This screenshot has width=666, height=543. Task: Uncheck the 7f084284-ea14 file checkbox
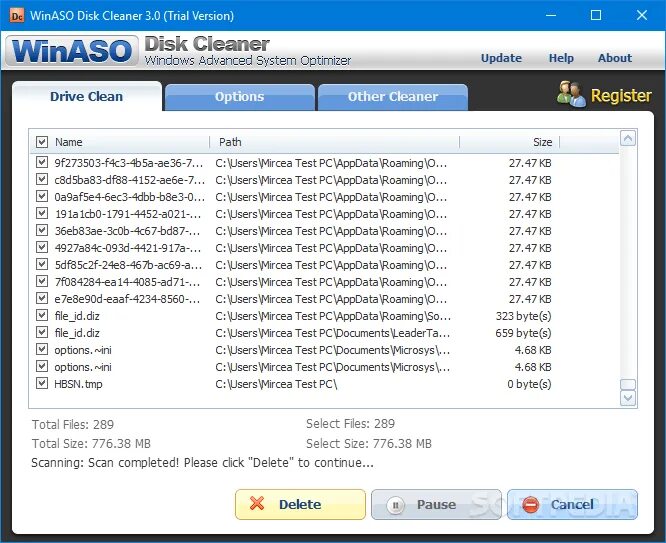42,281
